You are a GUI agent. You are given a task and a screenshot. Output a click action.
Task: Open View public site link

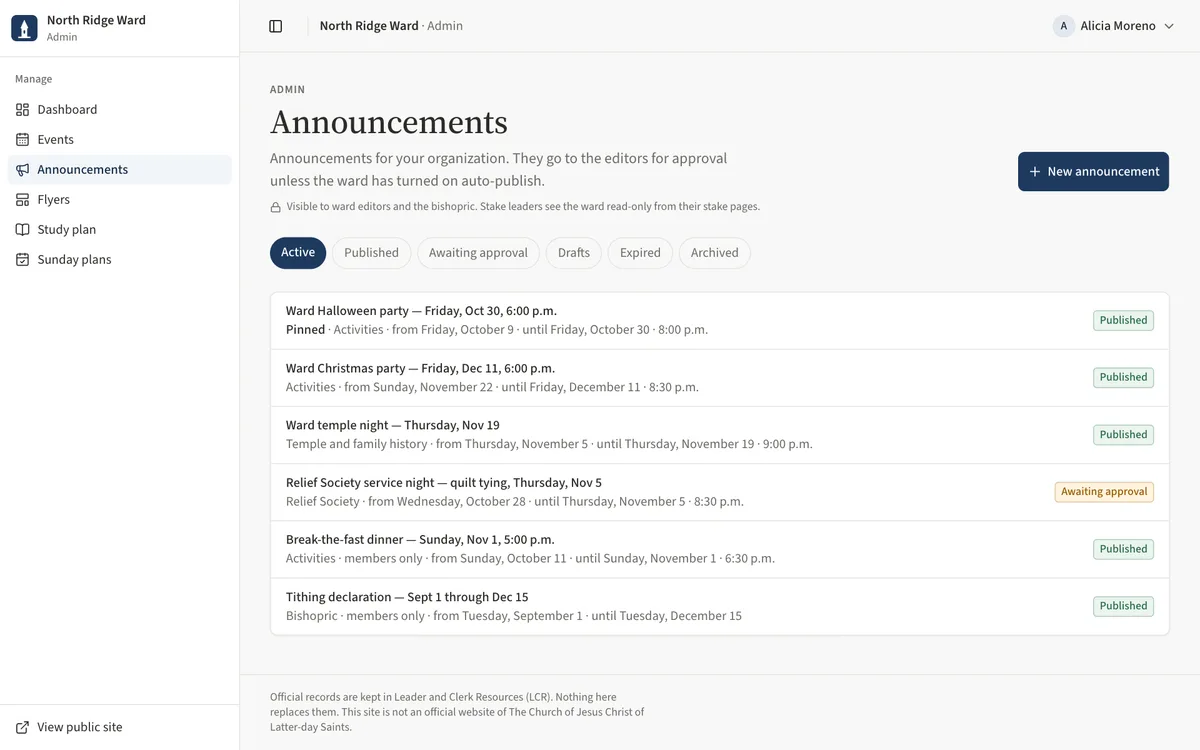pyautogui.click(x=120, y=728)
